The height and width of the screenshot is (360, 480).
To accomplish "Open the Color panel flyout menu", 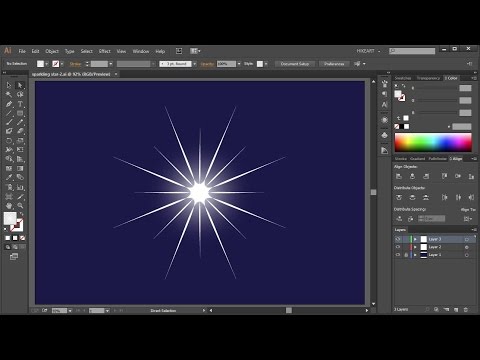I will coord(474,78).
